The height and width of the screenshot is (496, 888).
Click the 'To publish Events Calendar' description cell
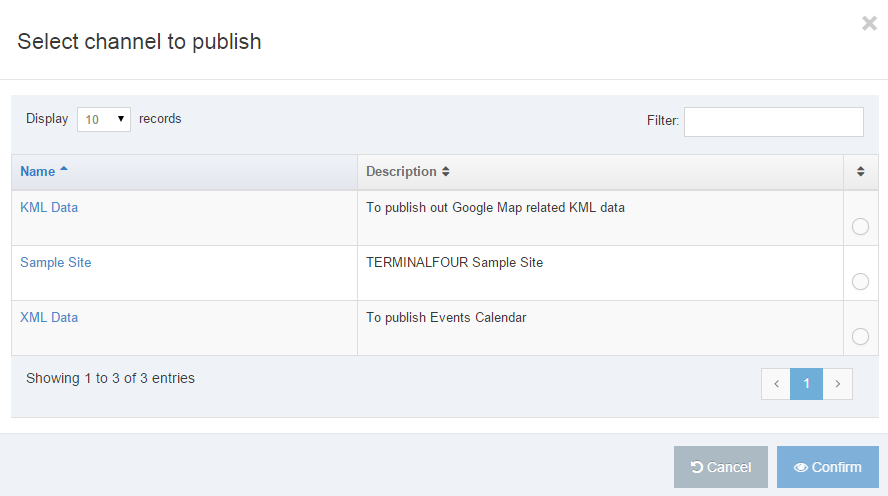tap(446, 318)
